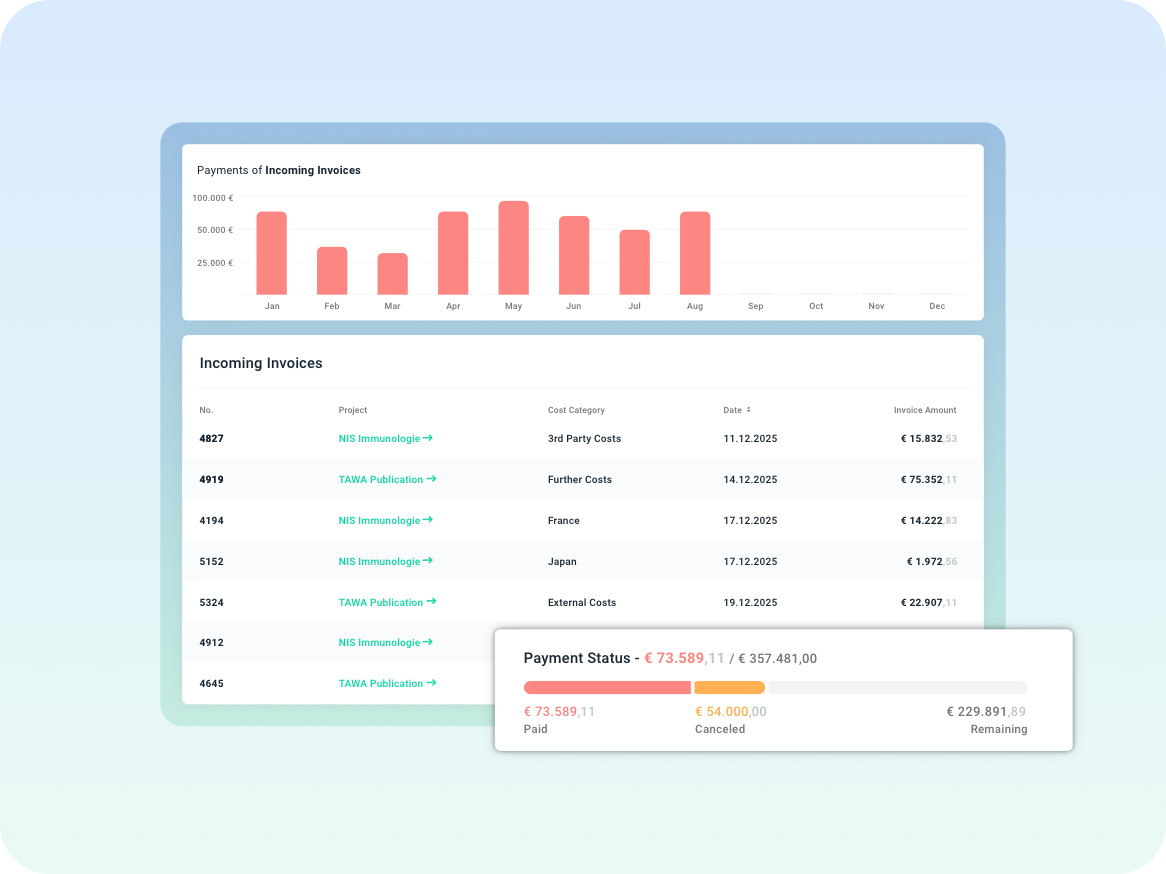Open the arrow icon beside NIS Immunologie in row 5152

(430, 561)
